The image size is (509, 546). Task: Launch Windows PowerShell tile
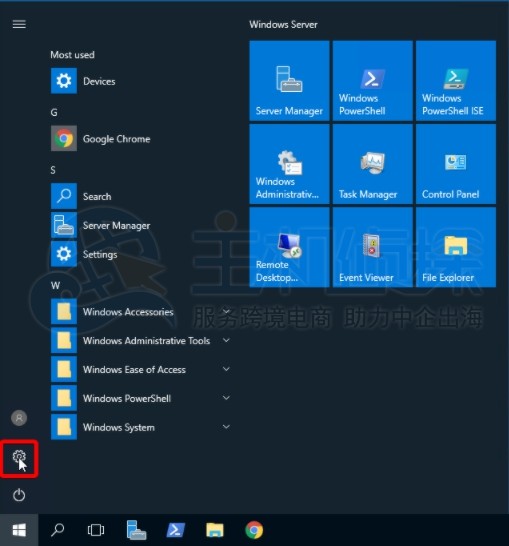pos(373,81)
